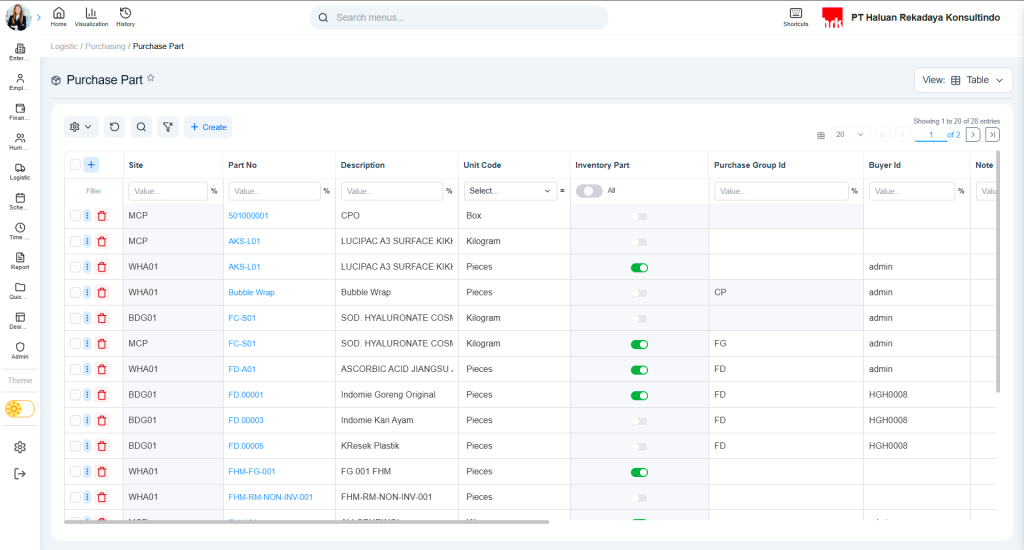
Task: Mark Purchase Part as favorite star
Action: (151, 78)
